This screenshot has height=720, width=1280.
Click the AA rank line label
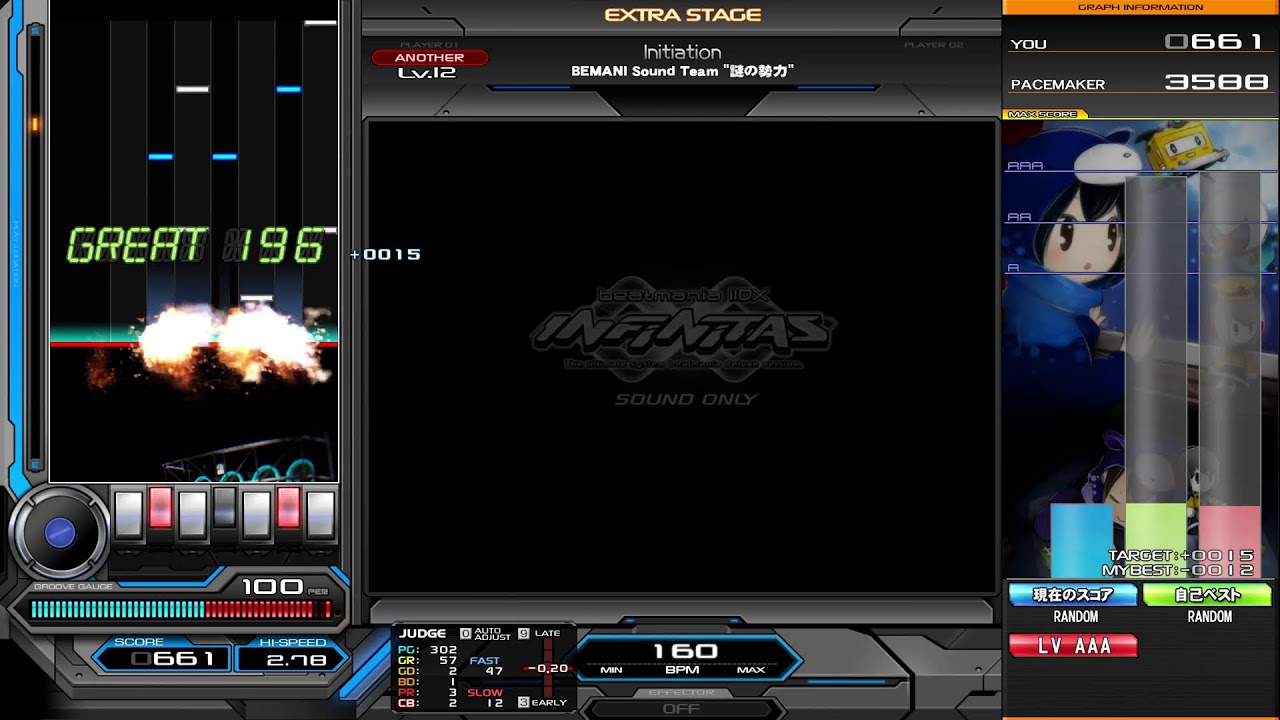coord(1019,217)
